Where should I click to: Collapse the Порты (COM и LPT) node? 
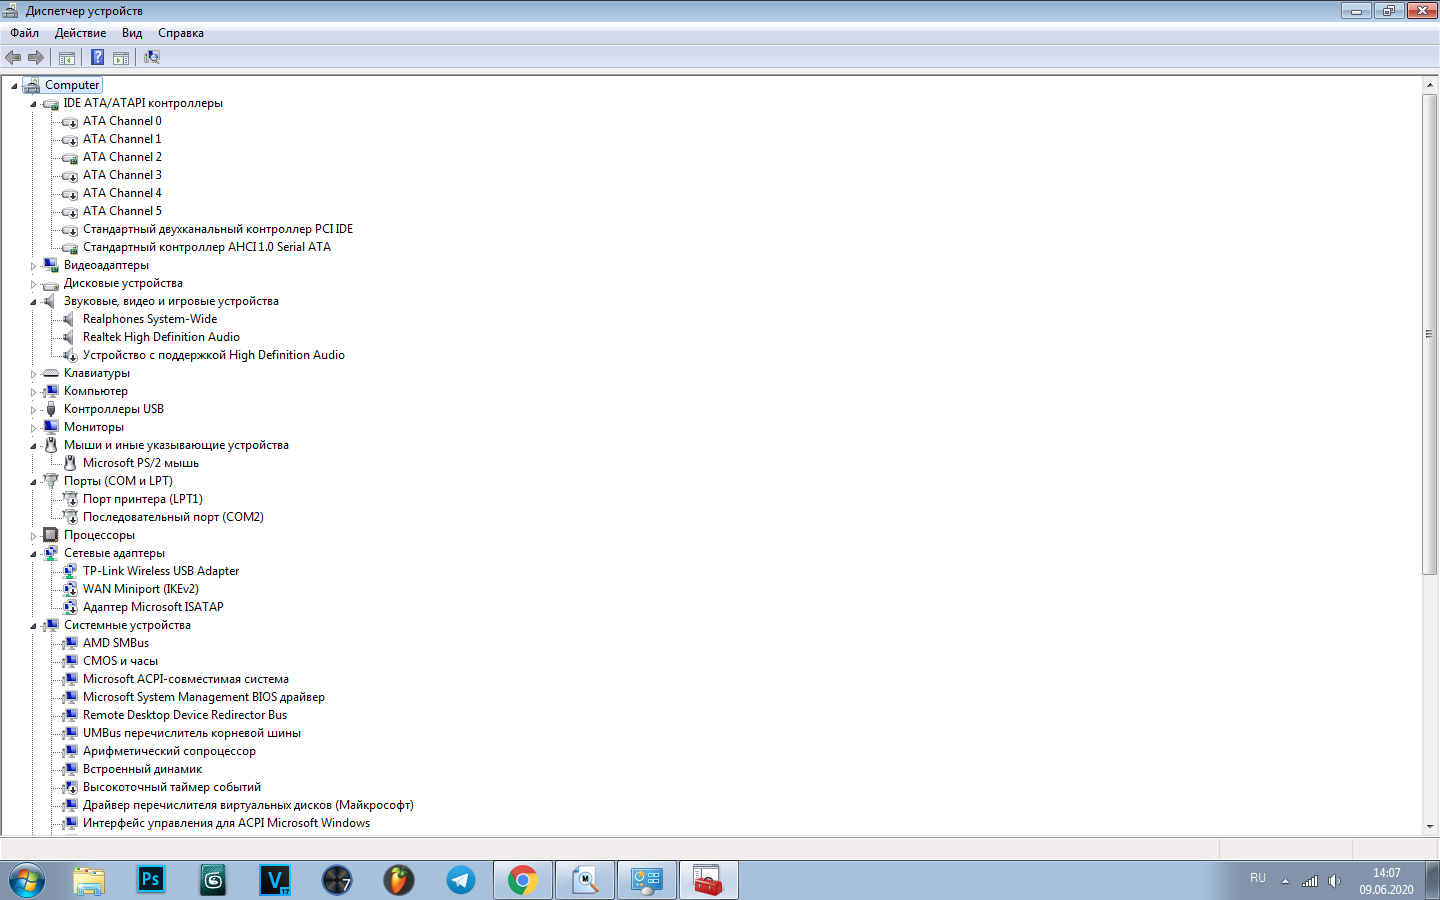tap(33, 482)
